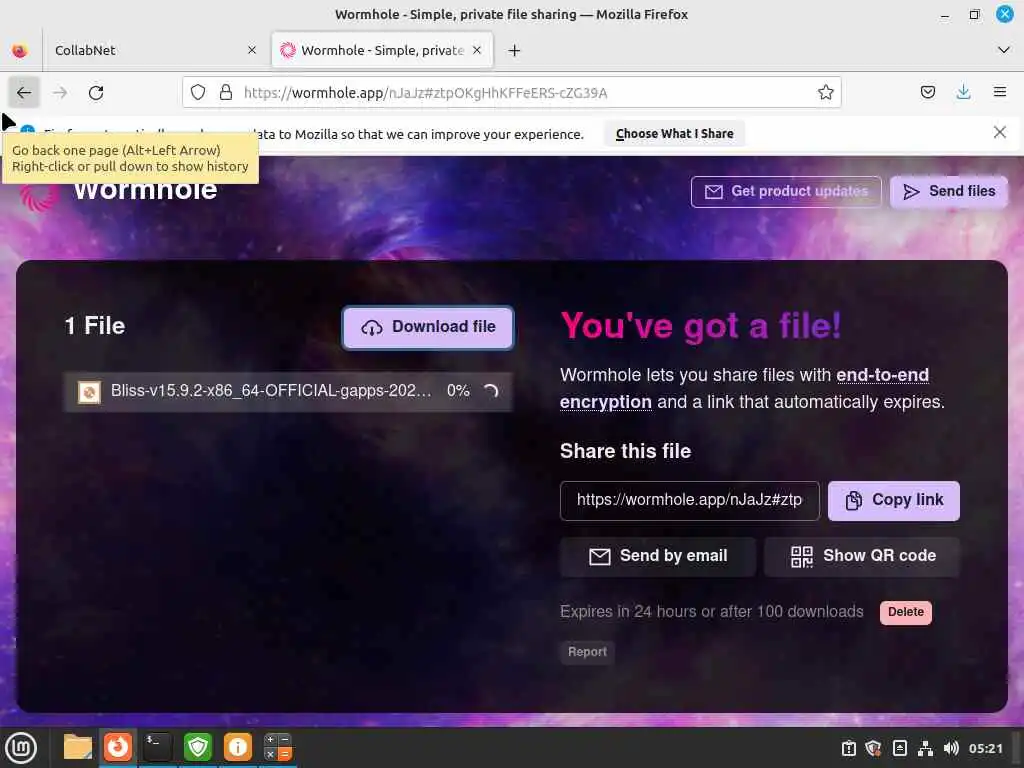Click the address bar URL field
1024x768 pixels.
511,93
